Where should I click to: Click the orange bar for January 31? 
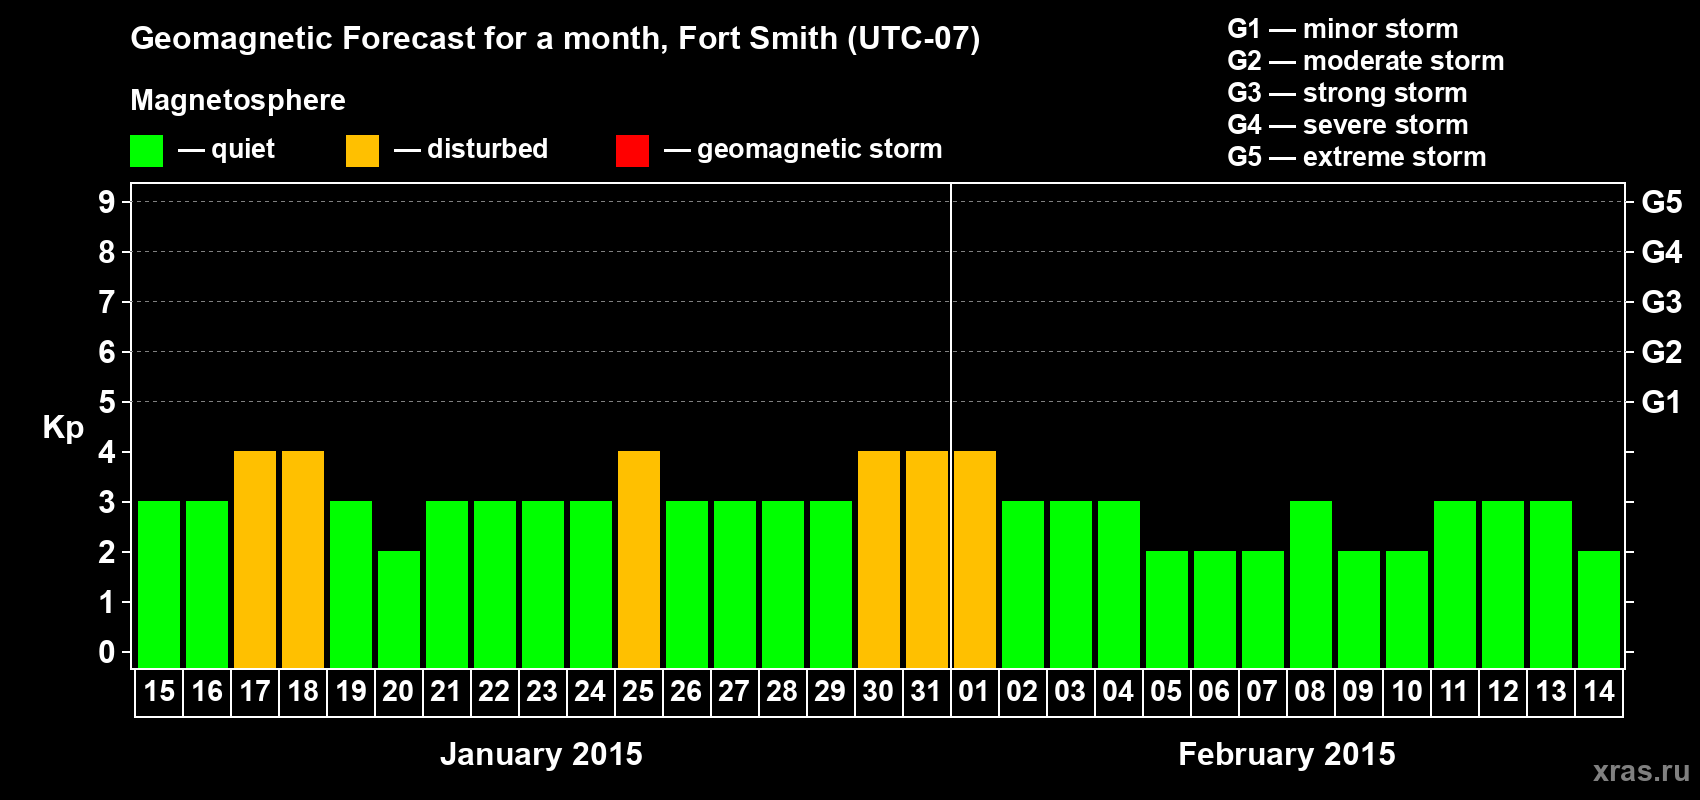click(927, 559)
